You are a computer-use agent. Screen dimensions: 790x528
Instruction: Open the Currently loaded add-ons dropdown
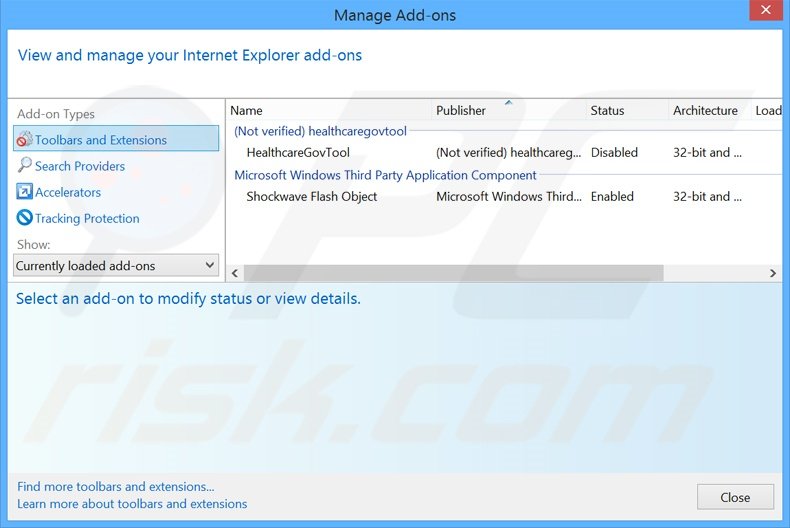(116, 266)
